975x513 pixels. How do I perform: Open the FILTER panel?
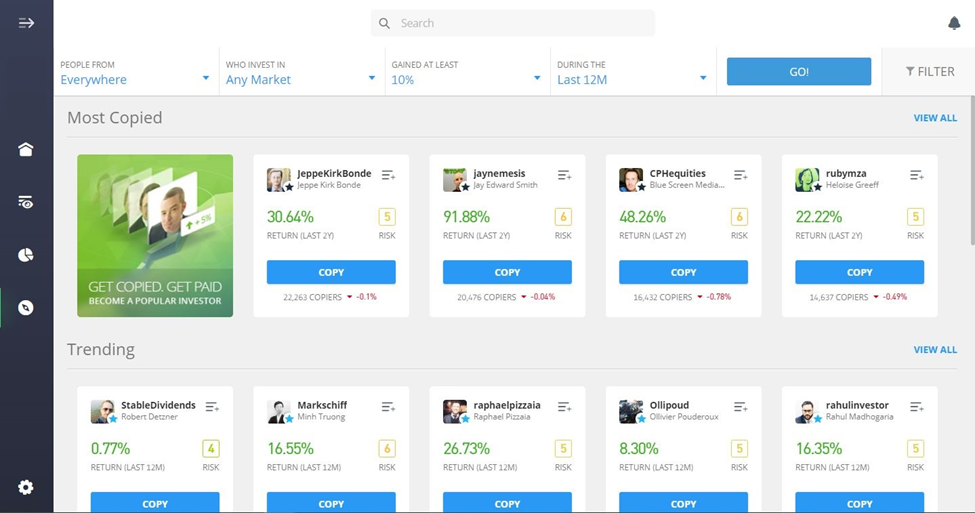[x=930, y=72]
